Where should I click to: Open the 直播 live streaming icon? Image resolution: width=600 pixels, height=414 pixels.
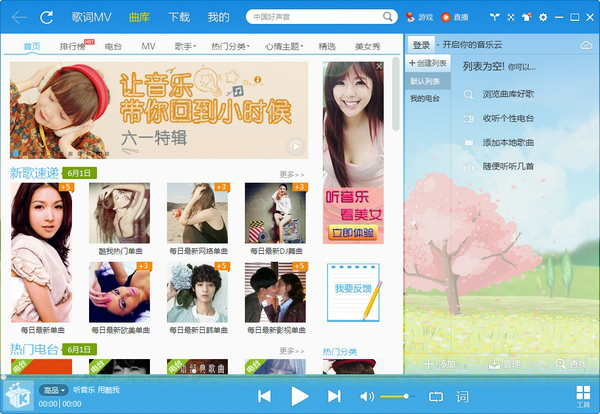point(455,17)
